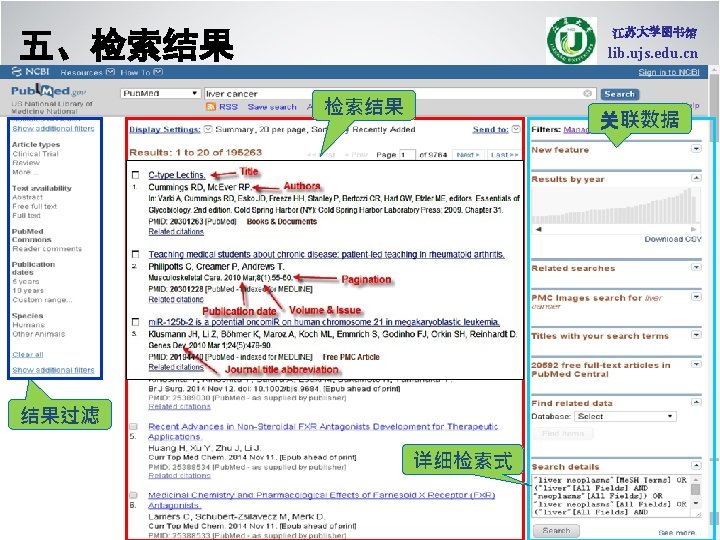Open the How To menu
The image size is (720, 540).
(x=141, y=72)
